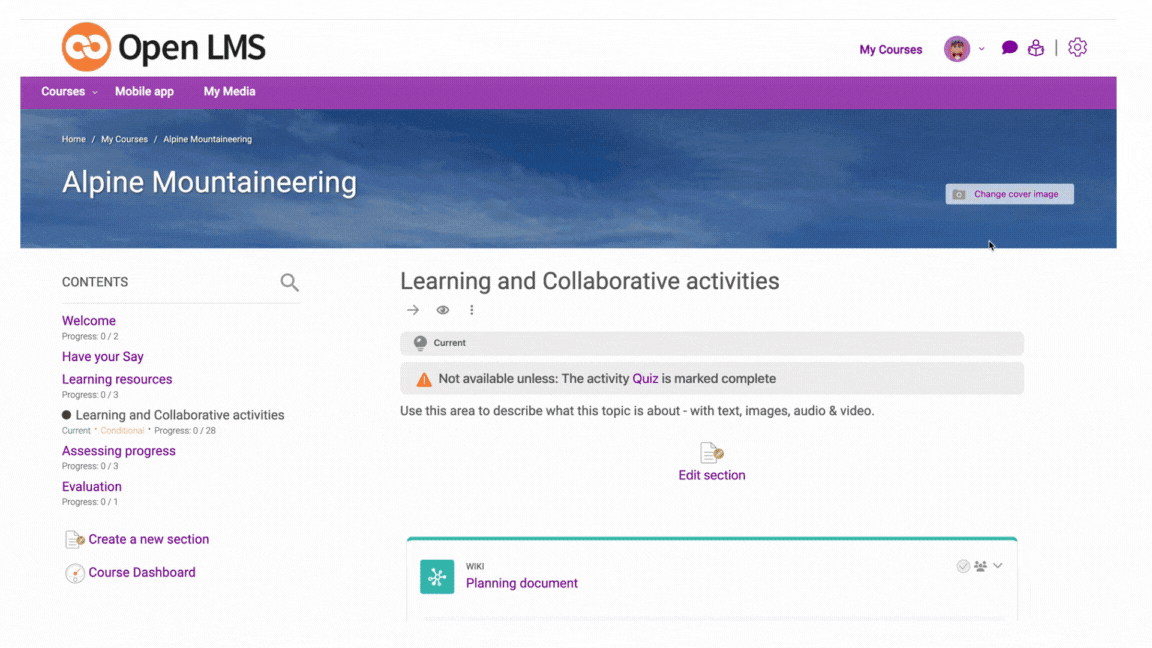Click the Assessing progress progress indicator
The width and height of the screenshot is (1152, 648).
point(92,465)
